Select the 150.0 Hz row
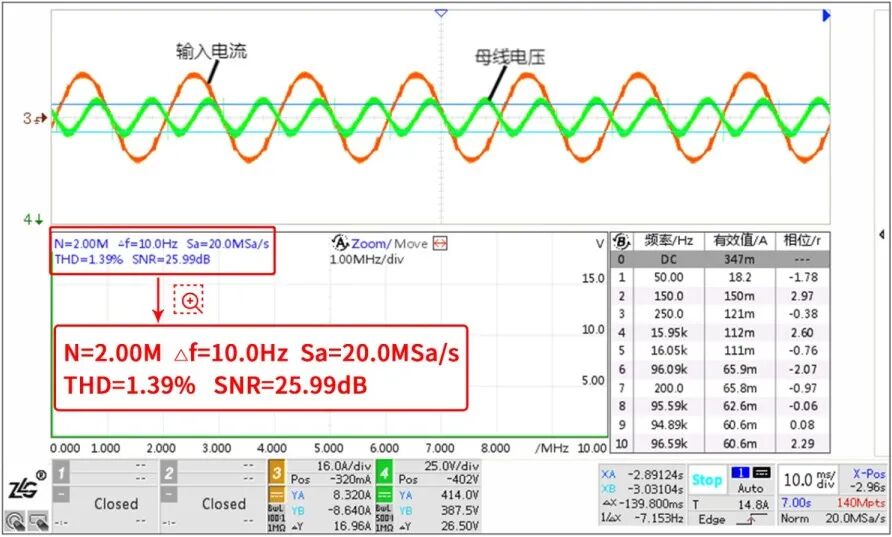892x537 pixels. tap(721, 296)
